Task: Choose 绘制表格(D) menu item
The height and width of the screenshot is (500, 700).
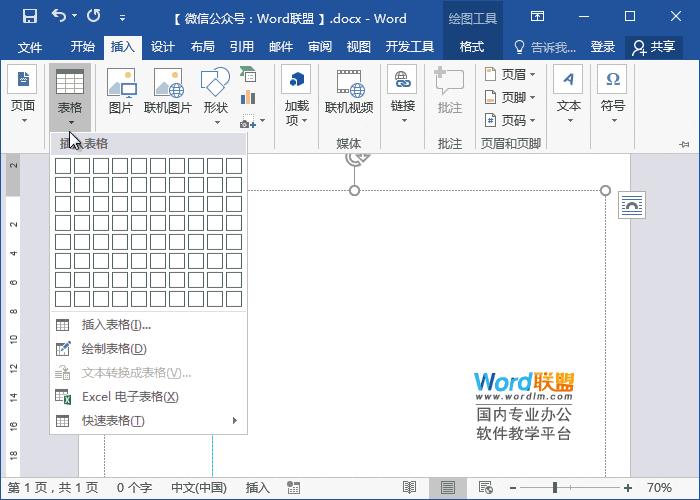Action: 148,349
